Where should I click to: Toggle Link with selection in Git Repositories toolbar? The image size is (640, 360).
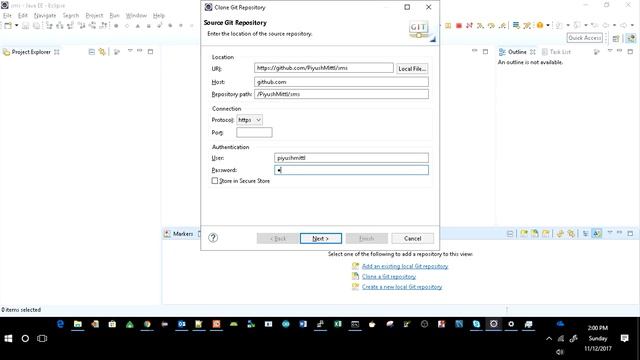(571, 233)
